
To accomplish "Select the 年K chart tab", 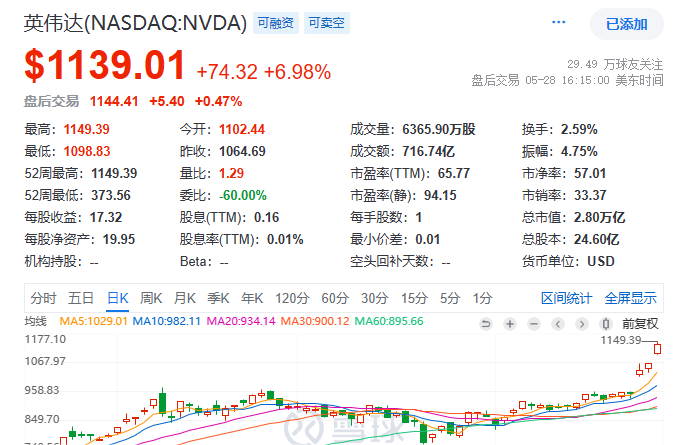I will pos(252,298).
